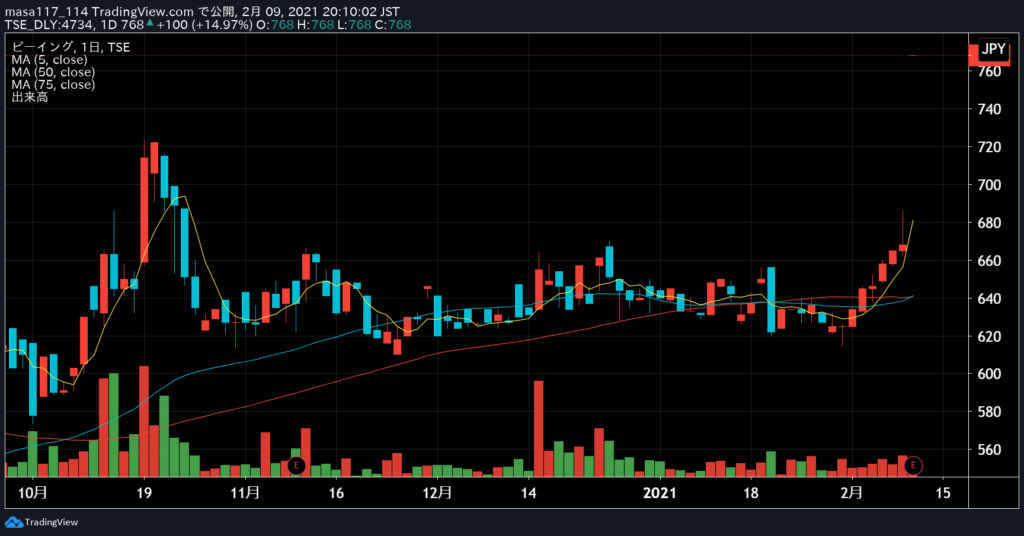Viewport: 1024px width, 536px height.
Task: Click the O:768 open value
Action: pos(275,25)
